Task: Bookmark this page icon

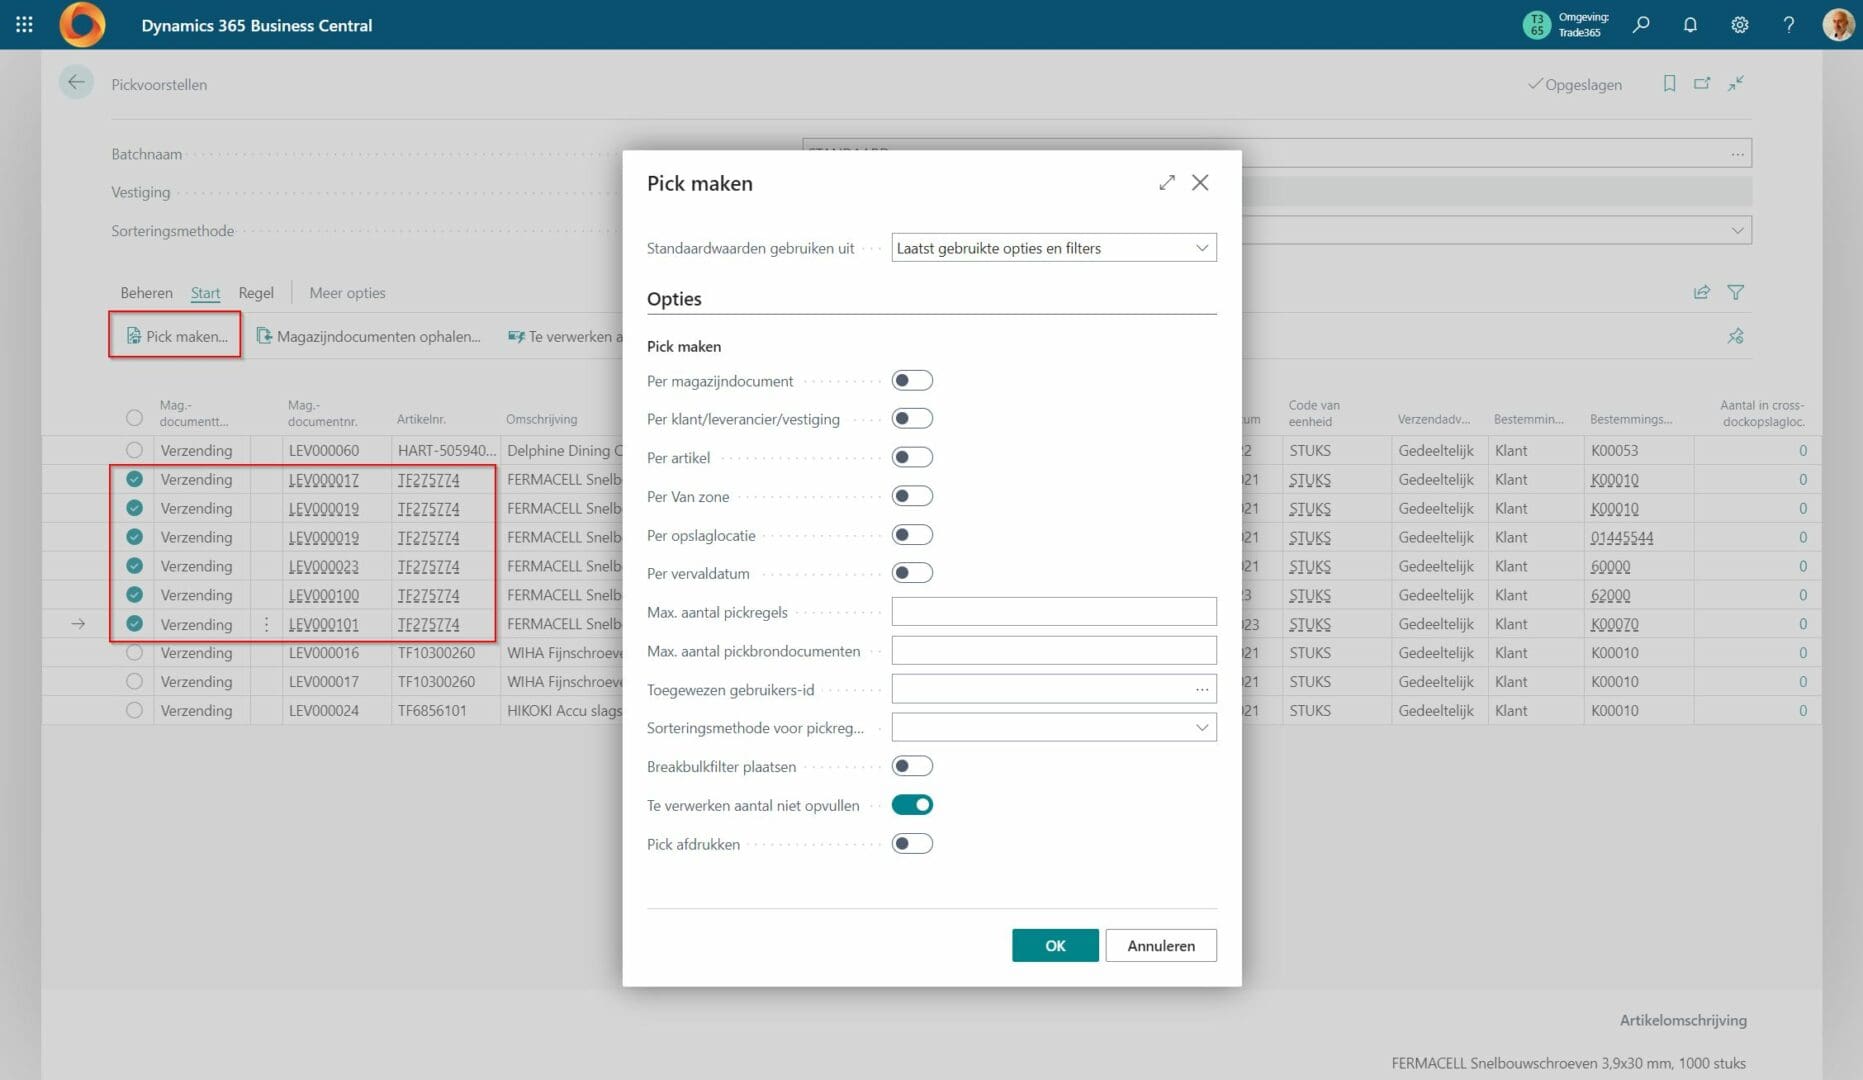Action: [1669, 84]
